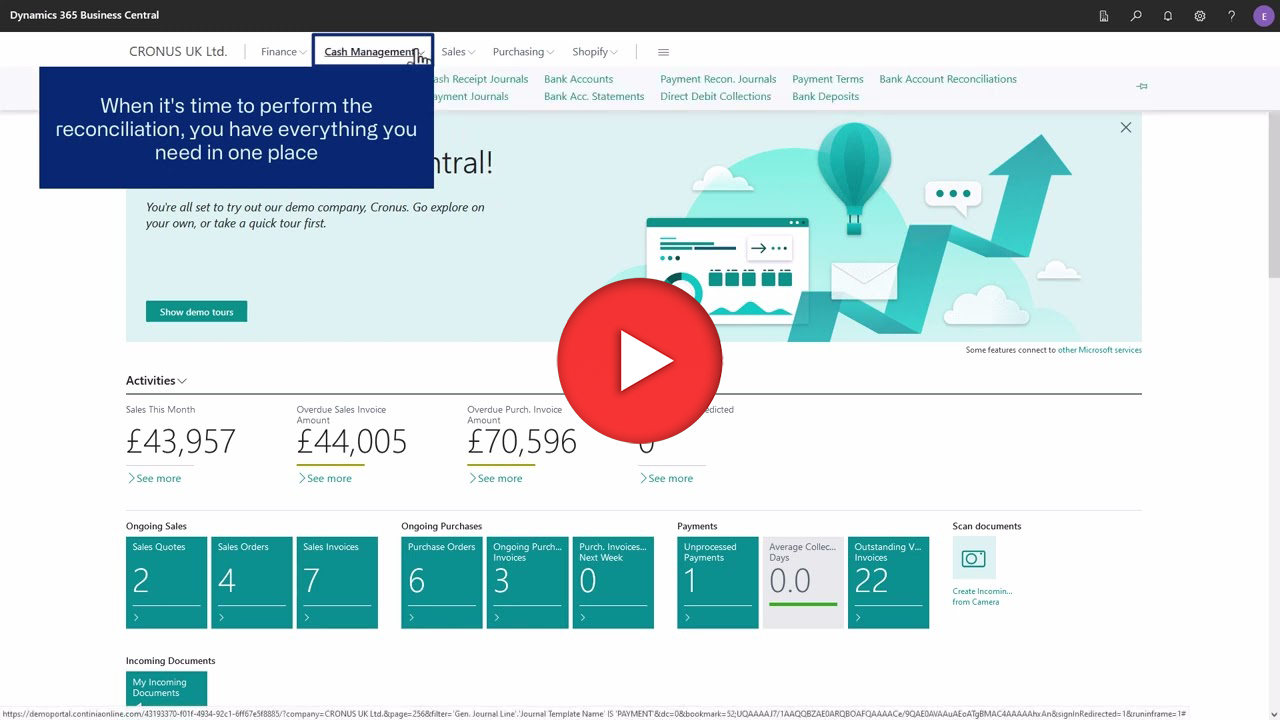The height and width of the screenshot is (720, 1280).
Task: Open Payment Terms
Action: (x=827, y=79)
